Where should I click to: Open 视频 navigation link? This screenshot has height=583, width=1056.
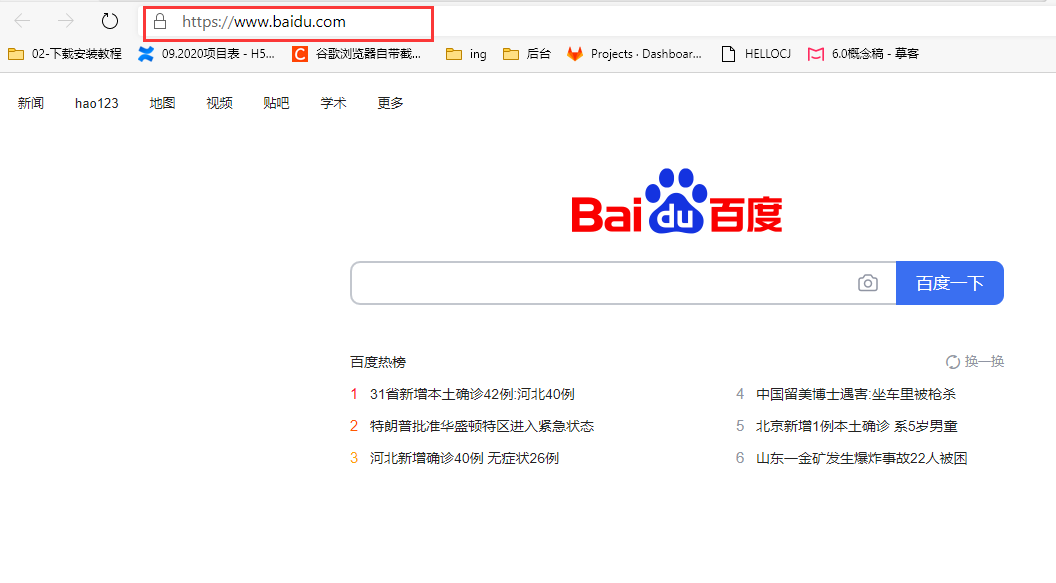[x=220, y=103]
